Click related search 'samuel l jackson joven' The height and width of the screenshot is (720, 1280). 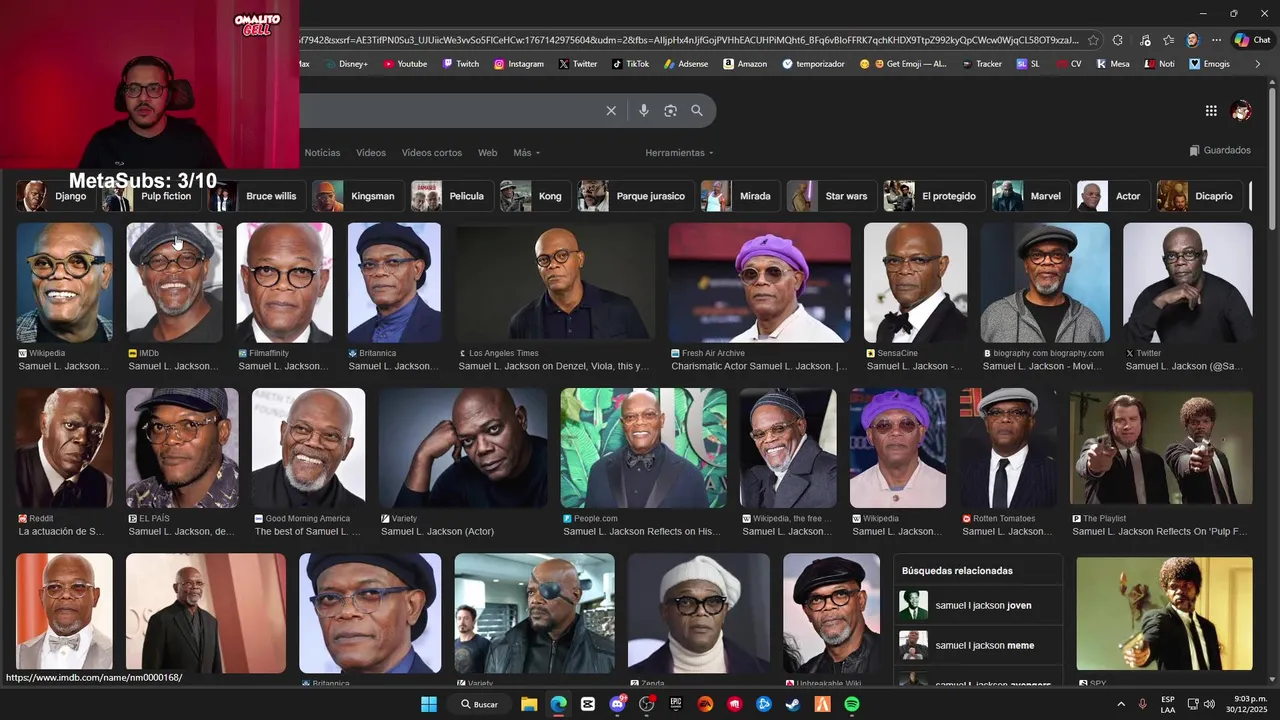coord(977,605)
